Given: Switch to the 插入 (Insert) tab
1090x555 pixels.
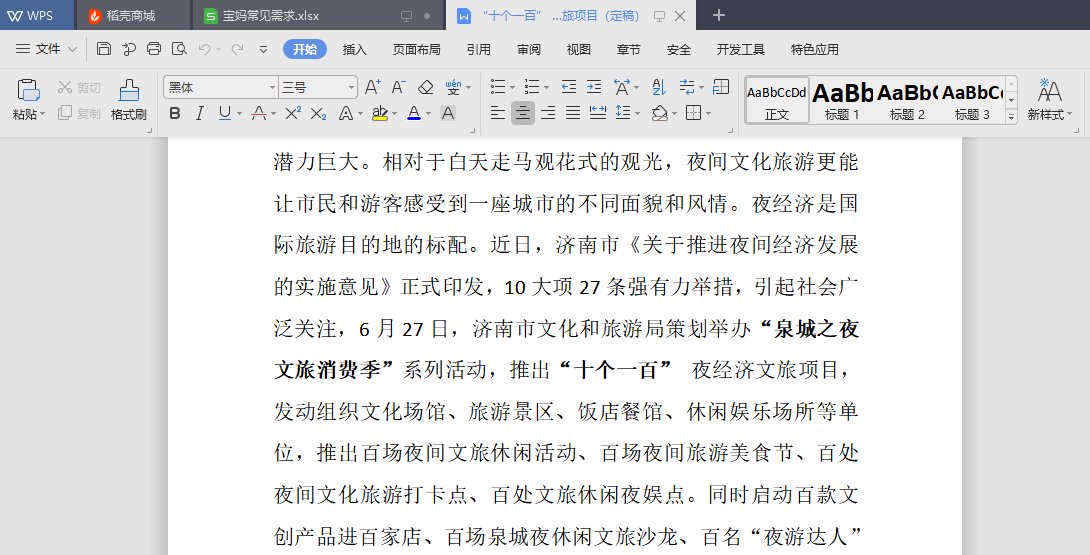Looking at the screenshot, I should pos(355,49).
